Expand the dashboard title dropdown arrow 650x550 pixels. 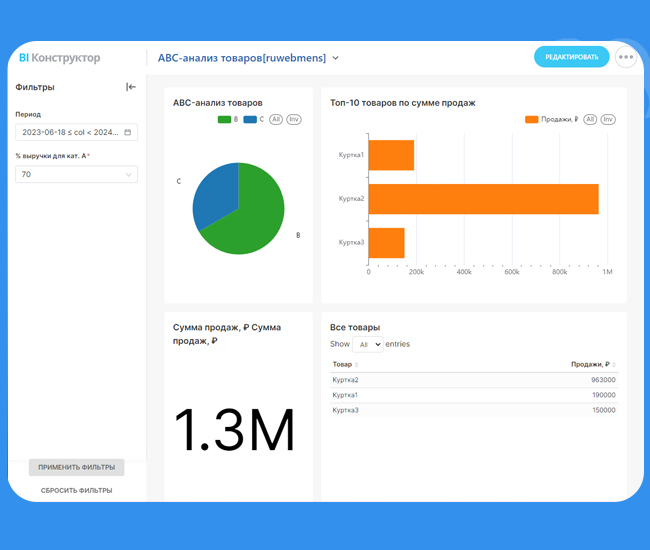(336, 58)
